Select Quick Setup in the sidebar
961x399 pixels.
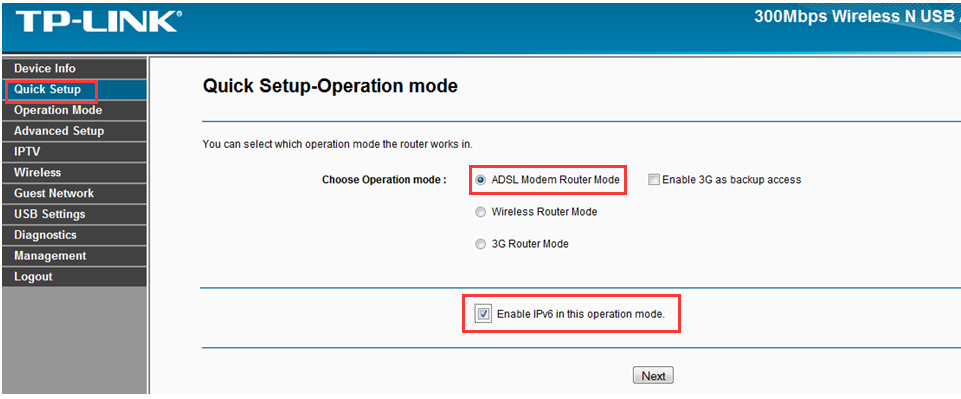(74, 89)
